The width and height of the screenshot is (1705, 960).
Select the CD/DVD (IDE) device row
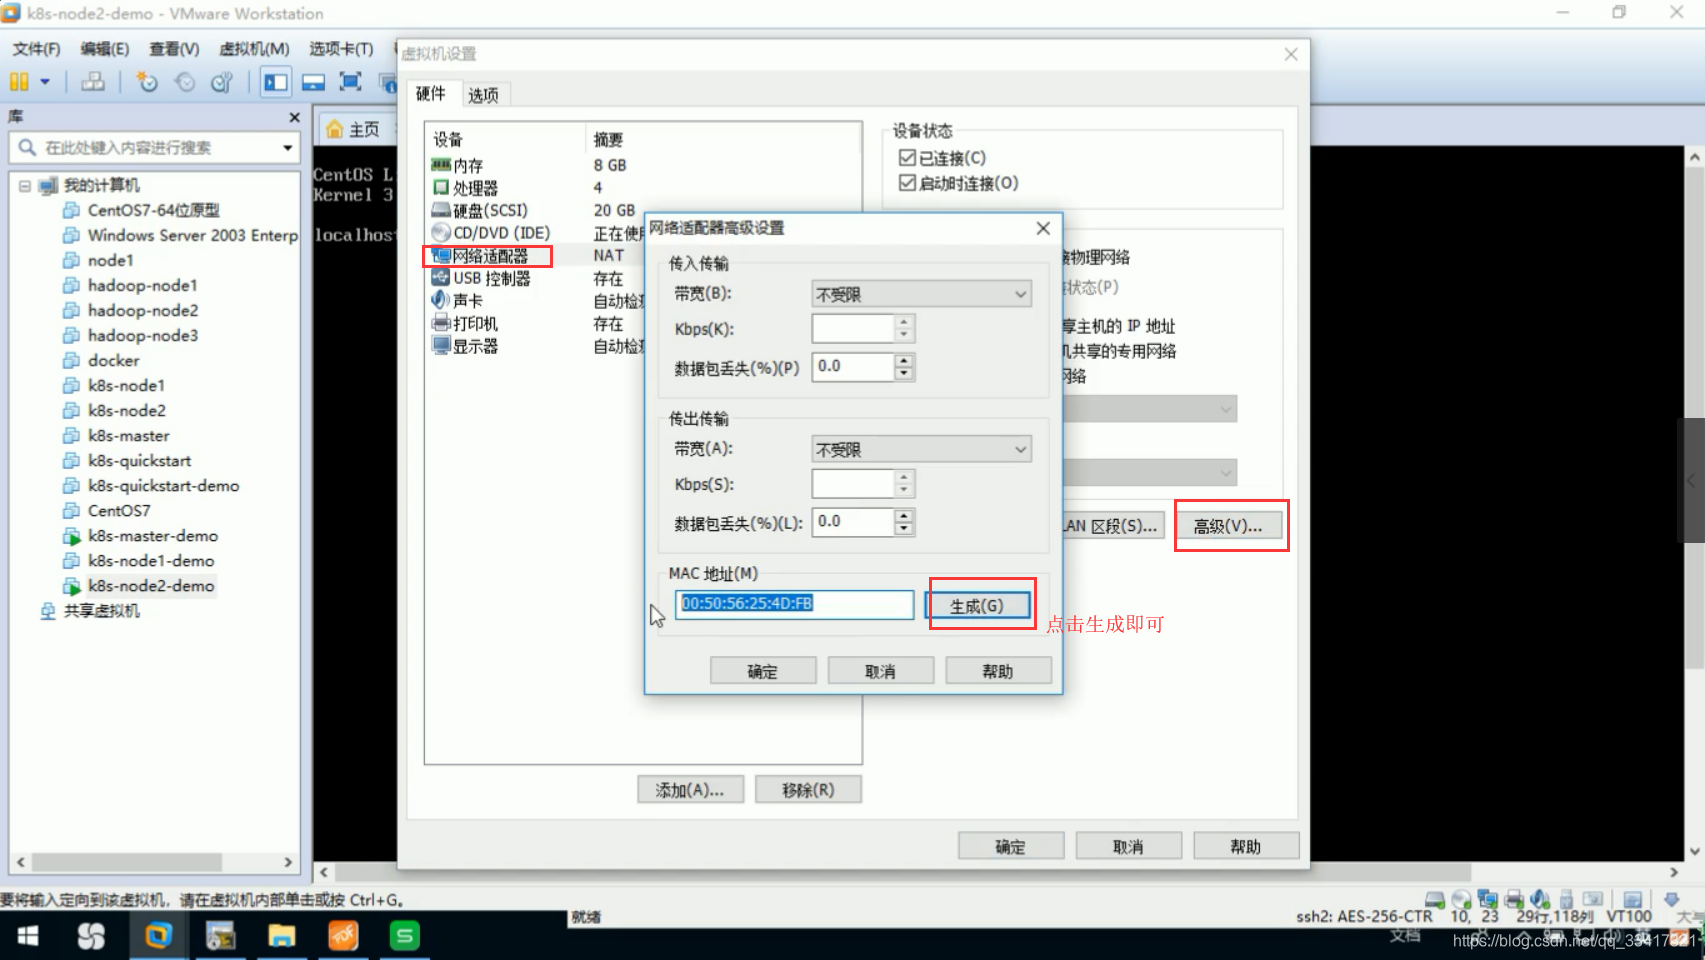click(x=538, y=233)
